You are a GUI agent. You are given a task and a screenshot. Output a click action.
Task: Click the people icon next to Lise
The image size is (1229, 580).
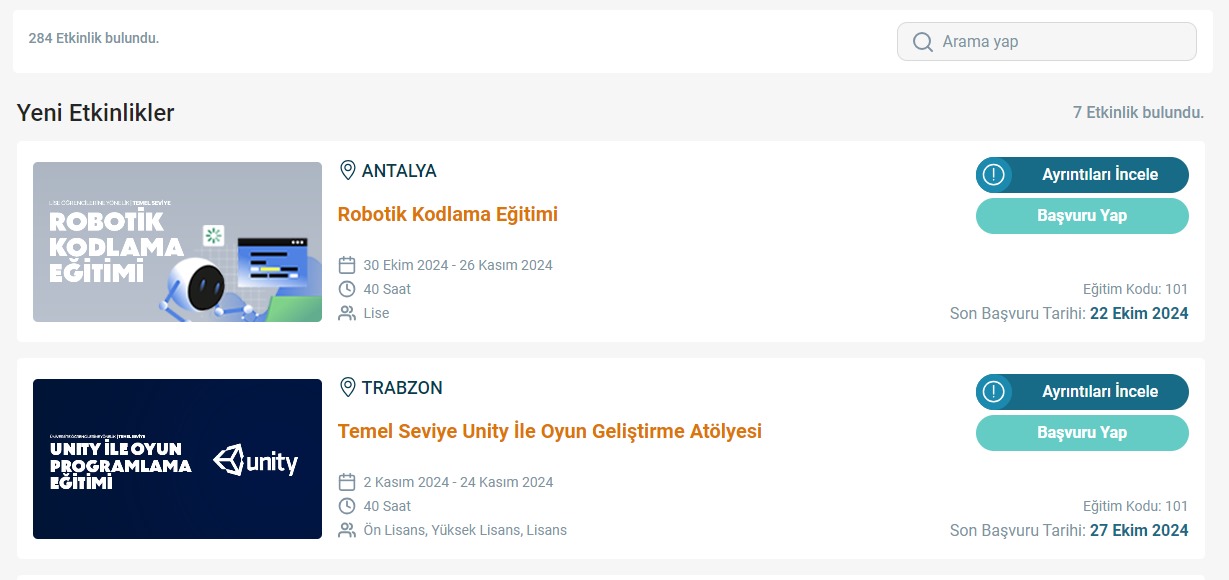coord(347,313)
